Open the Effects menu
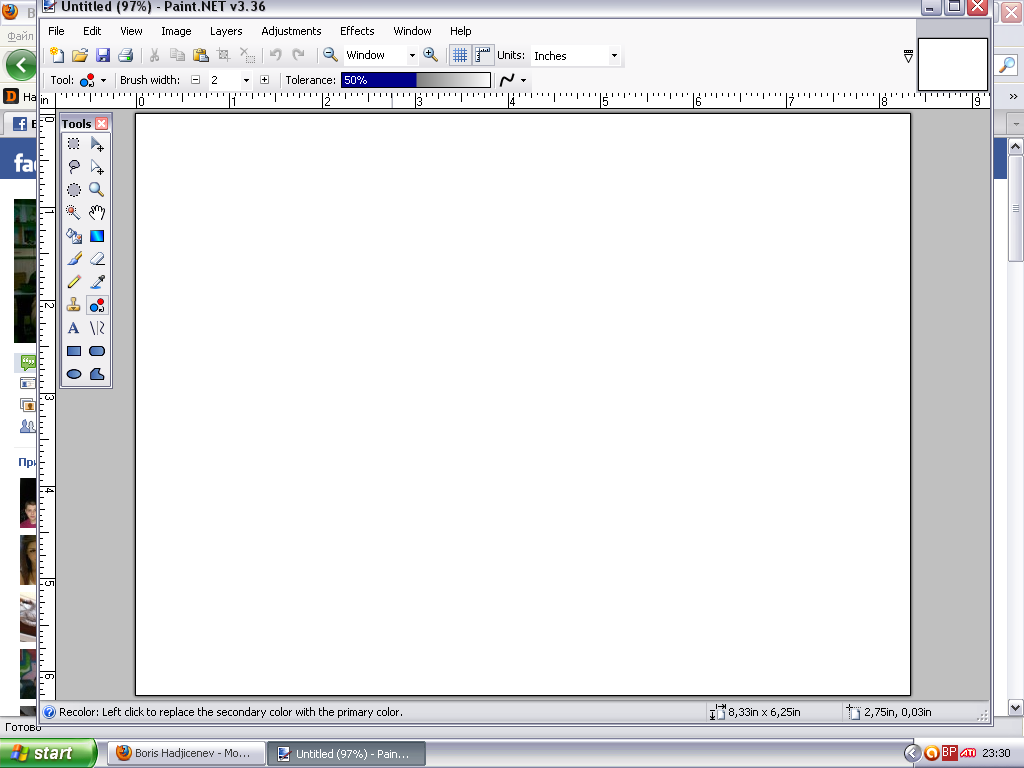 pos(357,31)
